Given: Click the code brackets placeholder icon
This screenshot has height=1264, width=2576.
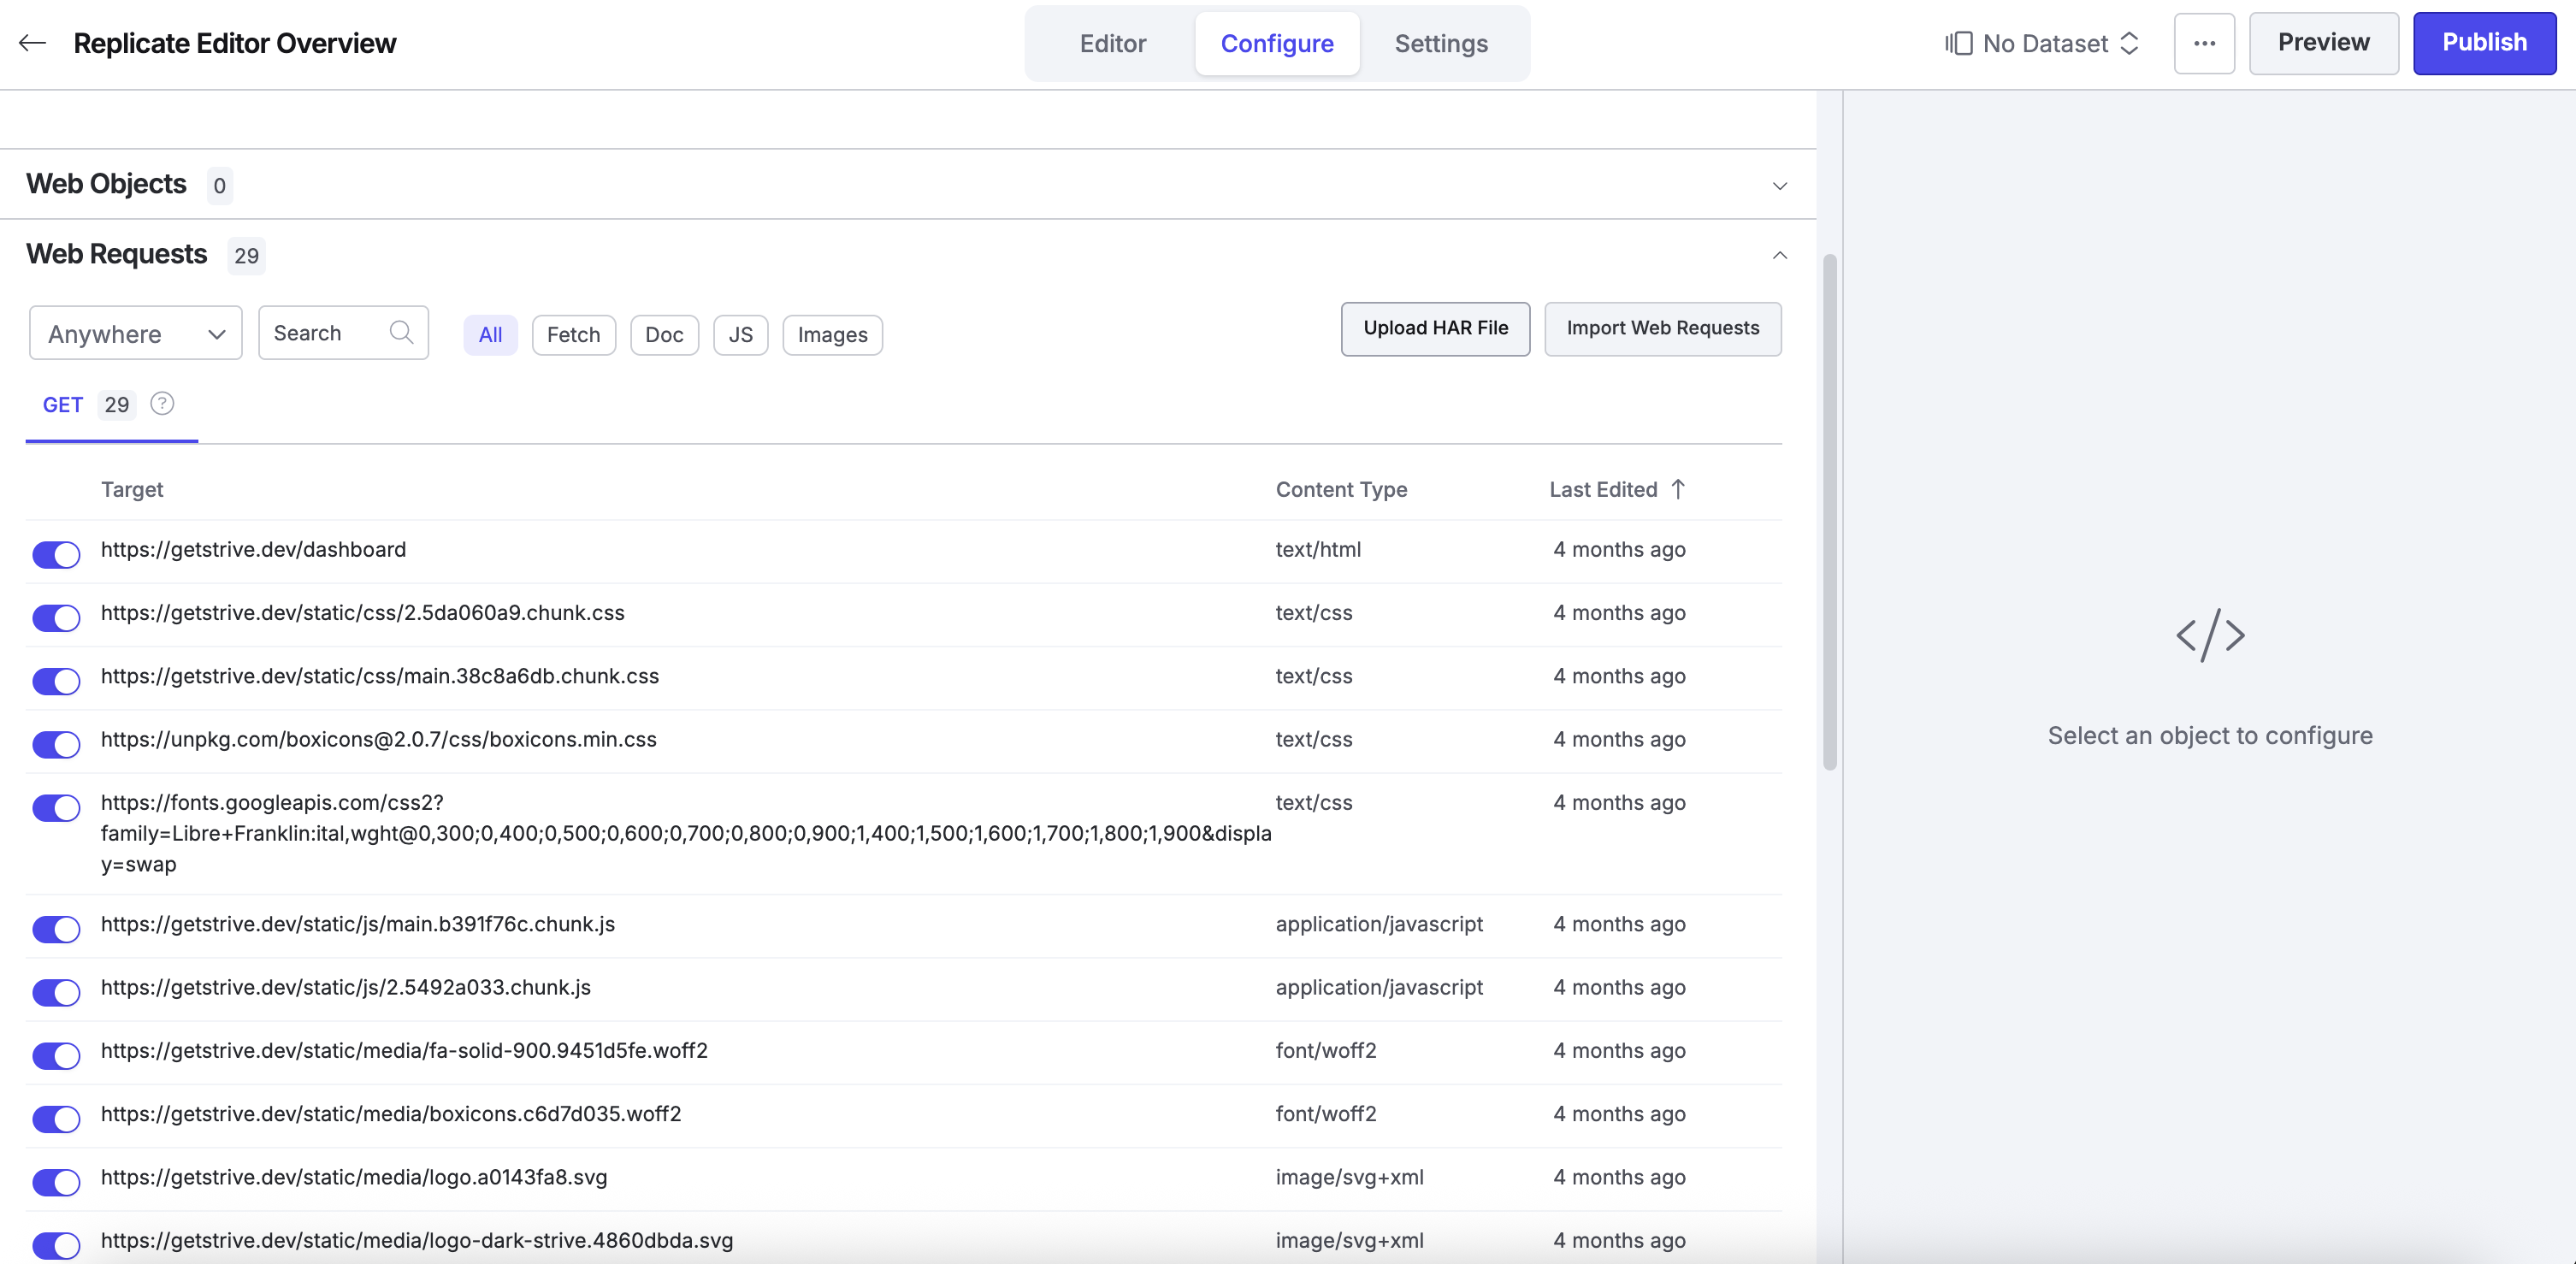Looking at the screenshot, I should click(2210, 635).
